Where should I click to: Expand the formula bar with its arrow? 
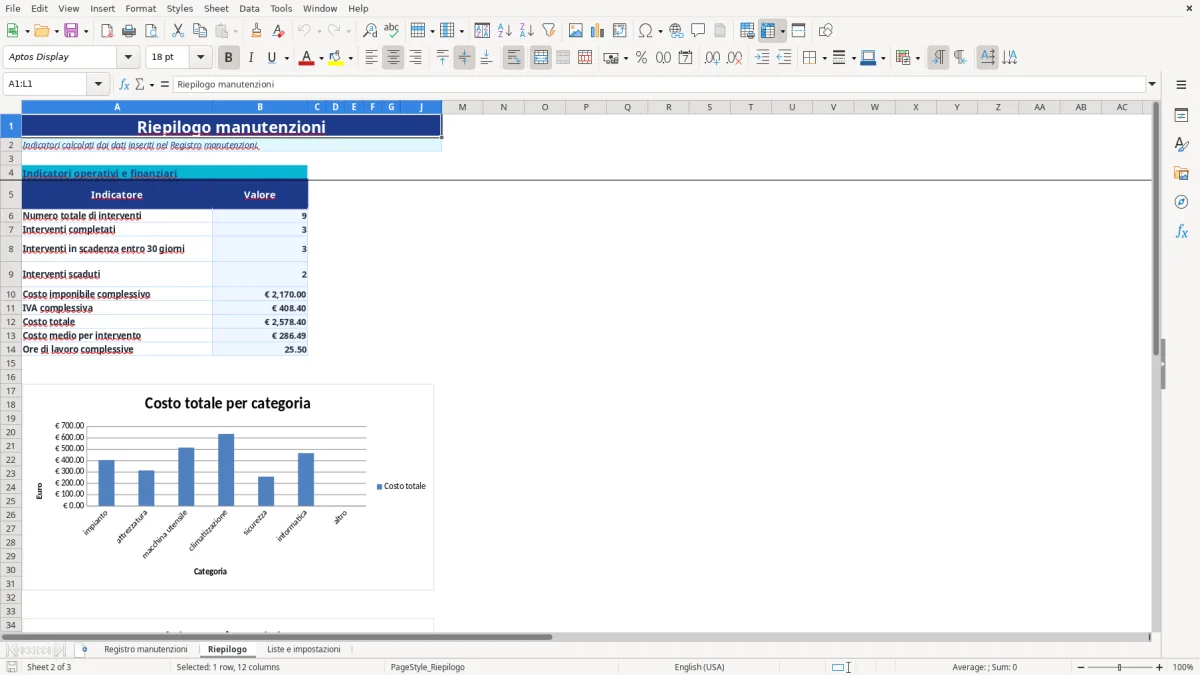[x=1152, y=85]
